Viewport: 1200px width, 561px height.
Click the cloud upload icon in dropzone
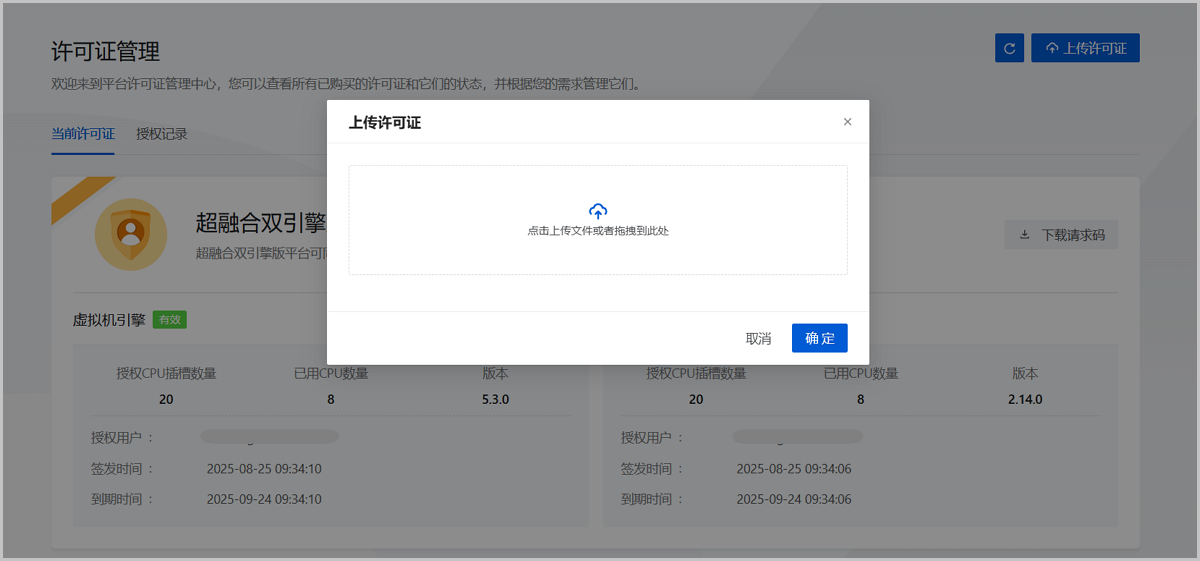[x=598, y=211]
